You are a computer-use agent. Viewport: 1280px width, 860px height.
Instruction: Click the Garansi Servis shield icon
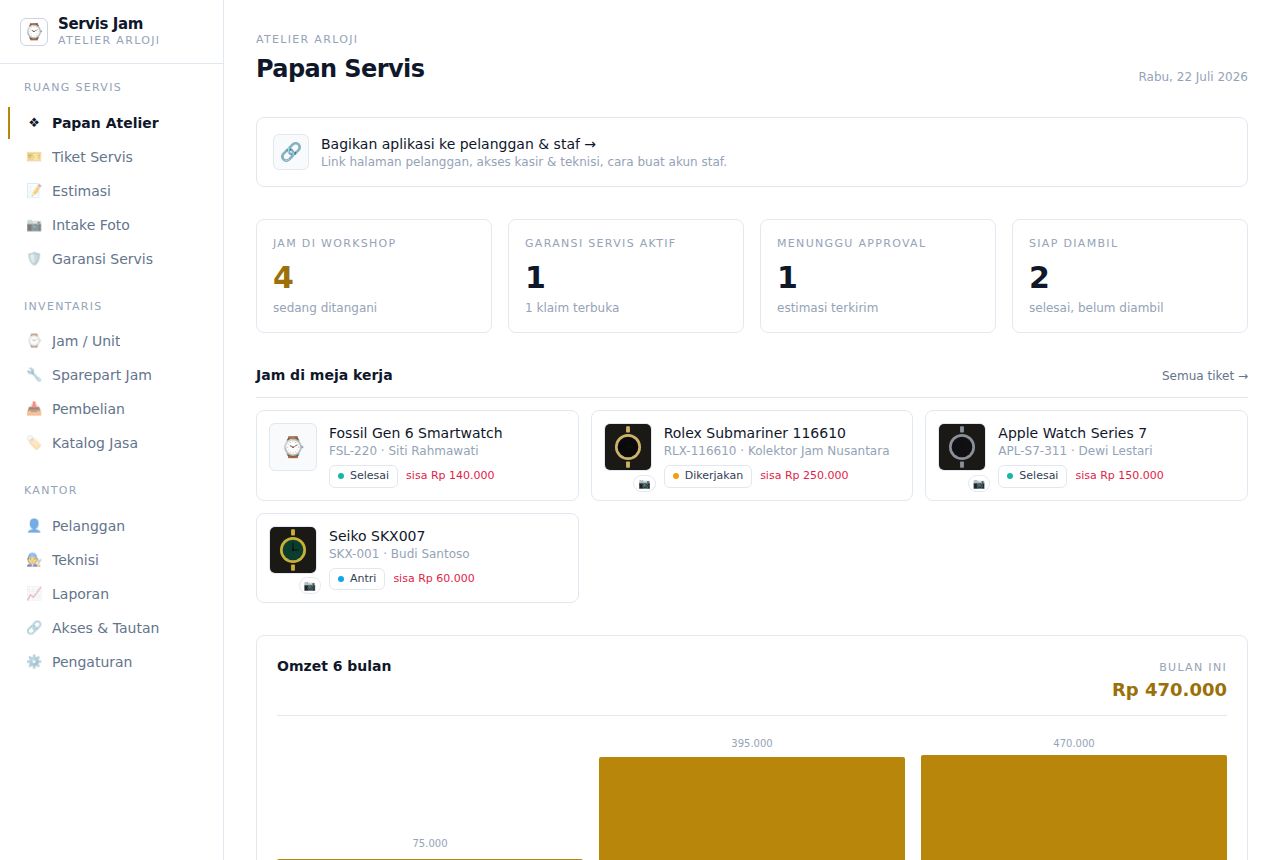[34, 259]
